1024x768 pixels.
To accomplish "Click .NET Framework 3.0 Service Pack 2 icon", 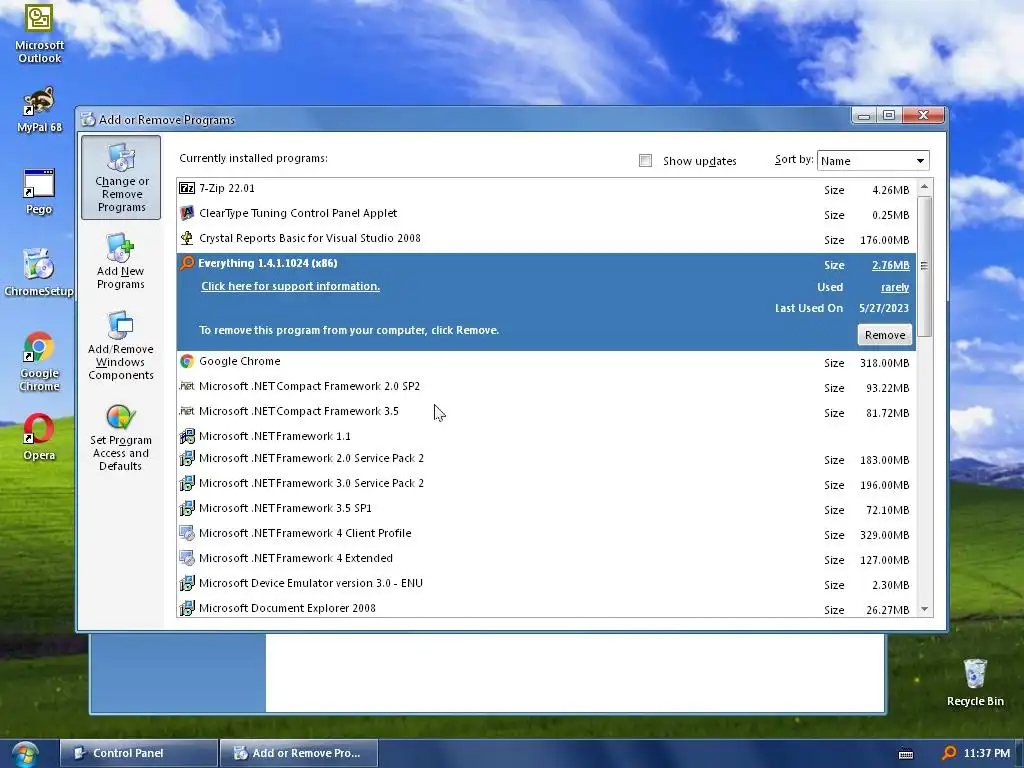I will (187, 483).
